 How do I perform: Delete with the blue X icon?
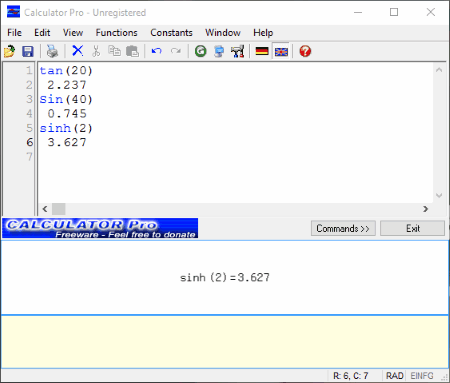click(x=78, y=51)
